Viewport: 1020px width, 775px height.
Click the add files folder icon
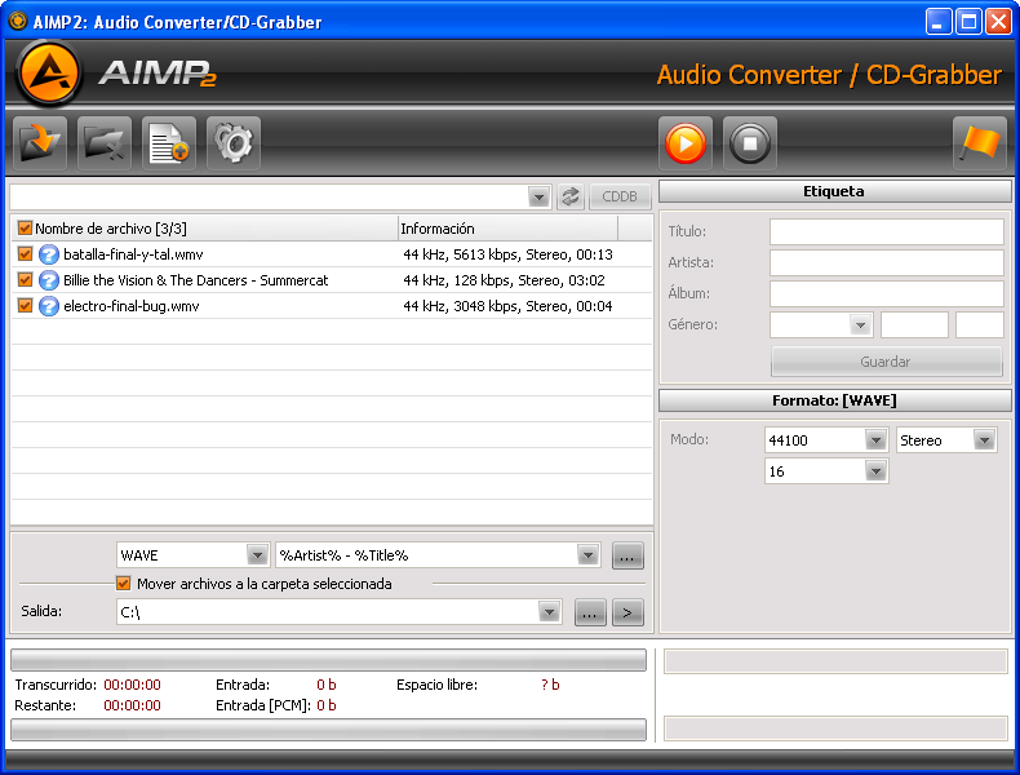[40, 143]
